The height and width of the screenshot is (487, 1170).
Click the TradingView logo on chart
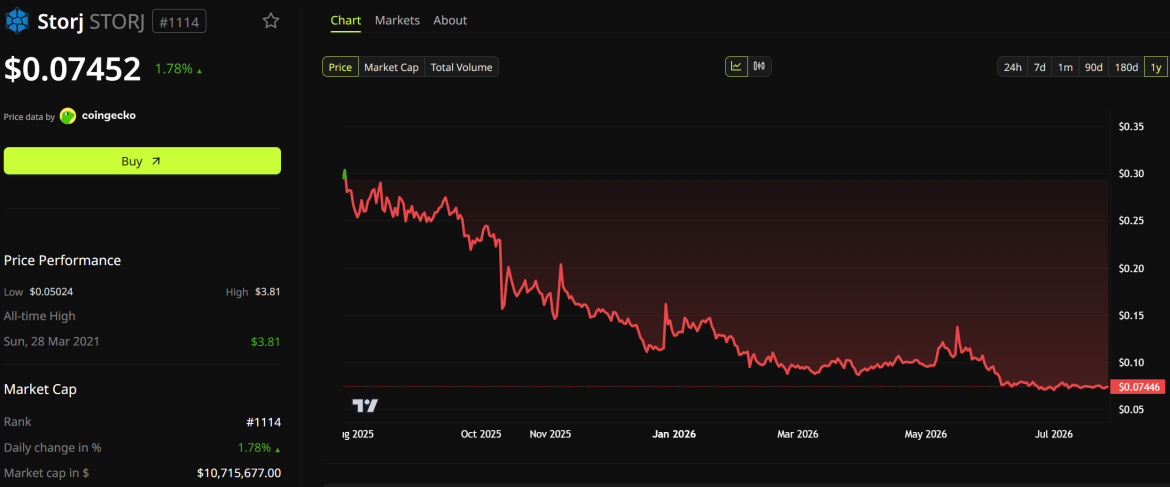[366, 406]
